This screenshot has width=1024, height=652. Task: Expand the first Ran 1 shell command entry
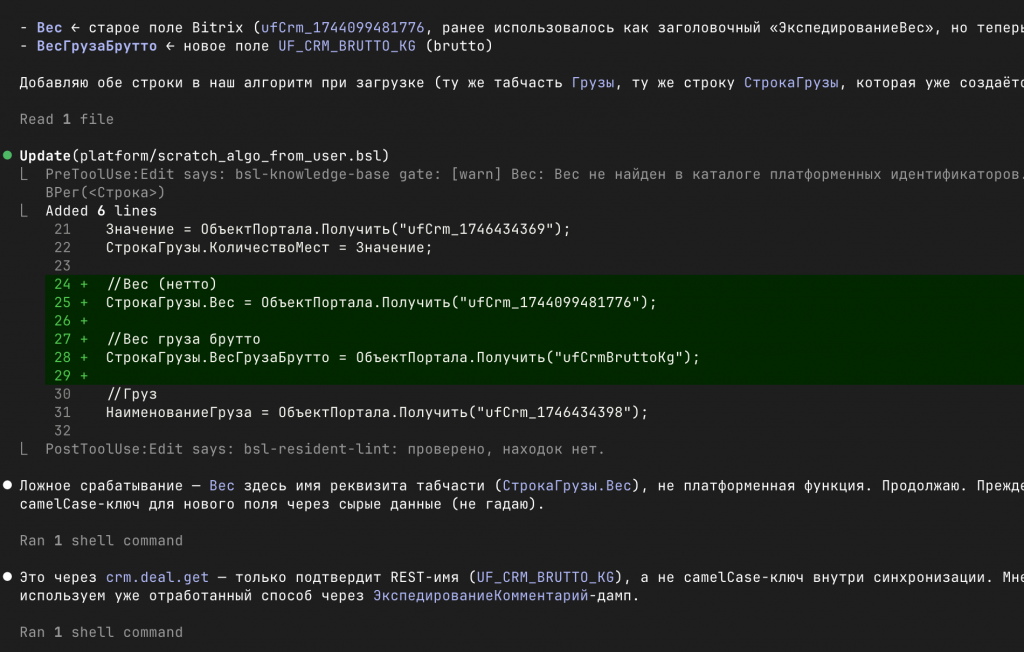pos(101,540)
